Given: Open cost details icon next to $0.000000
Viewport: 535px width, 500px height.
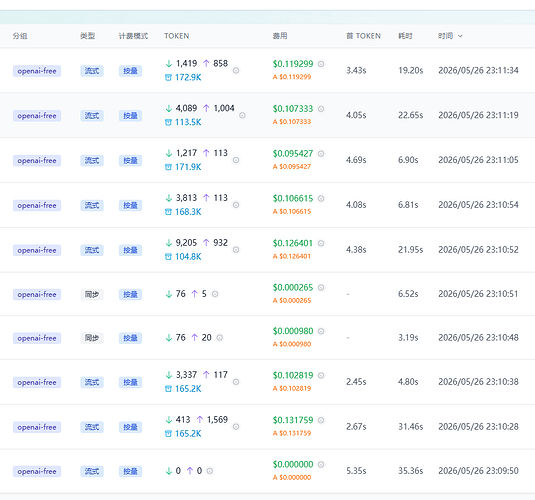Looking at the screenshot, I should click(321, 465).
